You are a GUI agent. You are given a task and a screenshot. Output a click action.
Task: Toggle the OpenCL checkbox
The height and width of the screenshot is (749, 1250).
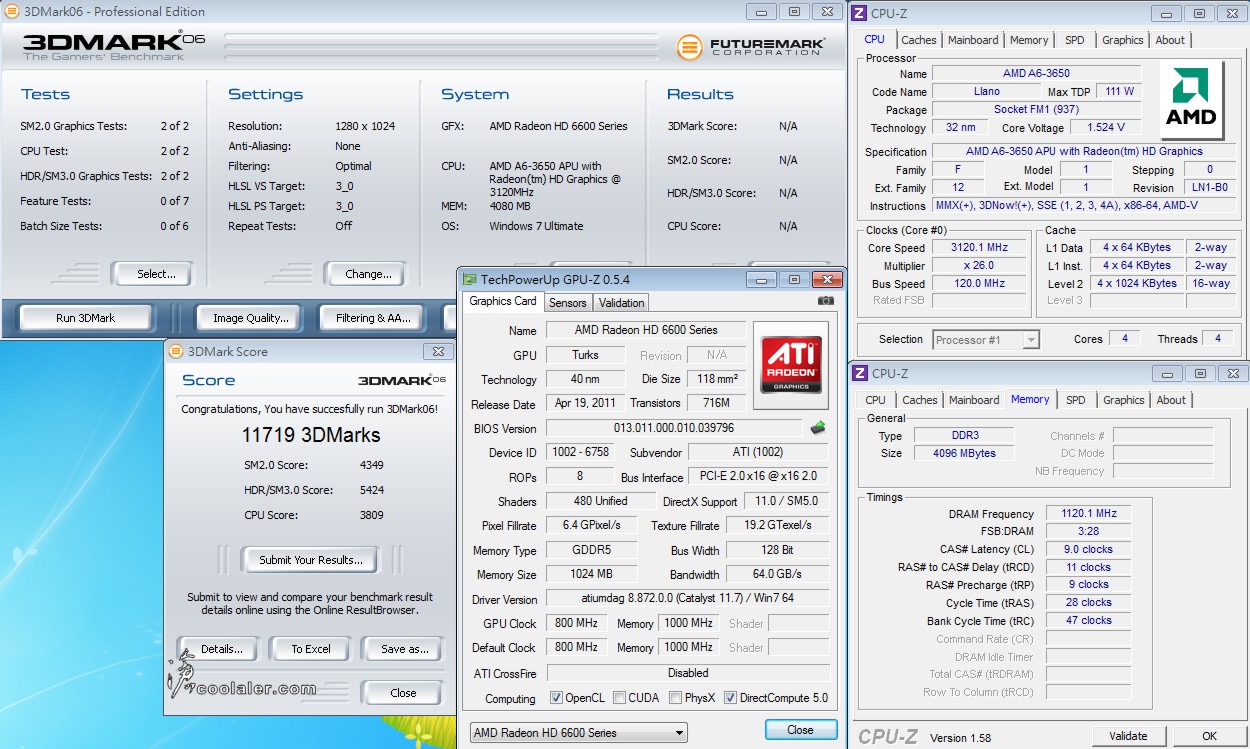point(556,698)
